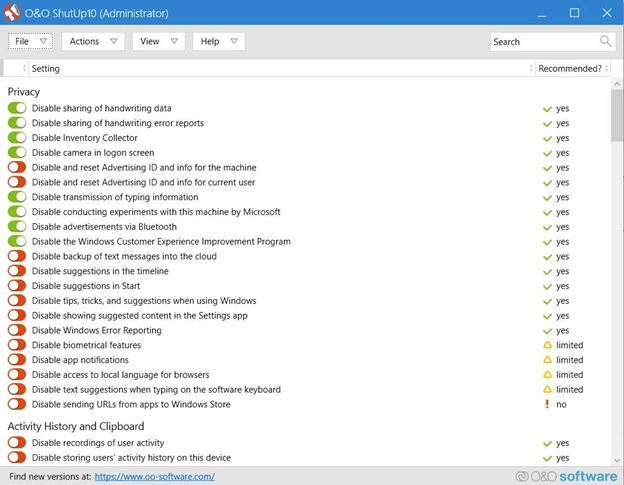Turn on Disable biometrical features toggle
The width and height of the screenshot is (624, 485).
point(17,345)
